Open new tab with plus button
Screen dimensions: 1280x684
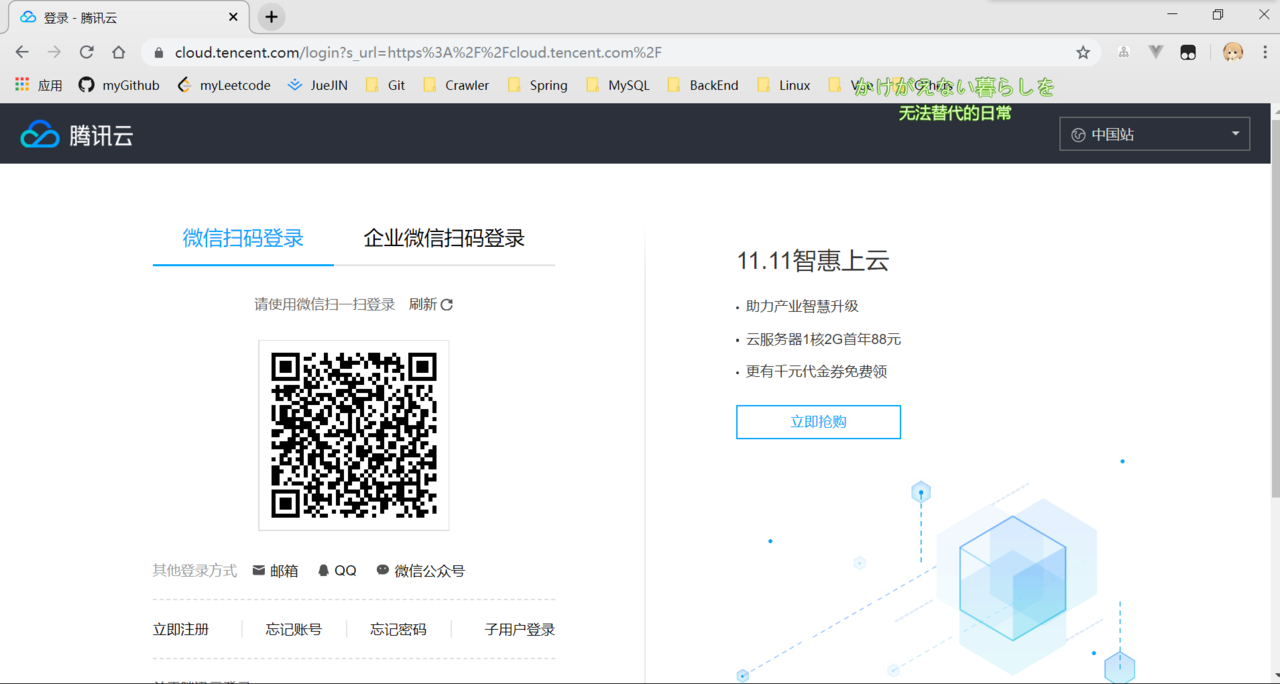(x=271, y=17)
